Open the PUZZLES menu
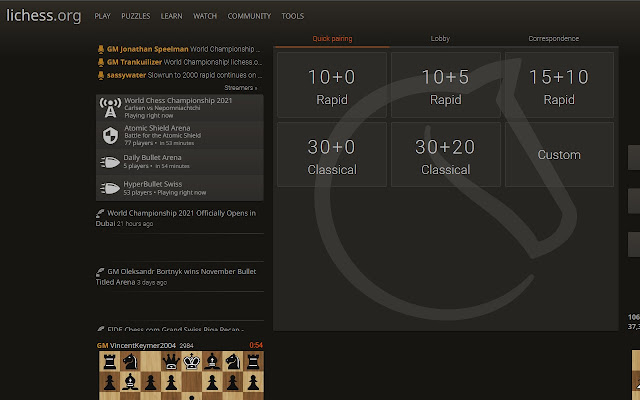The height and width of the screenshot is (400, 640). tap(136, 16)
